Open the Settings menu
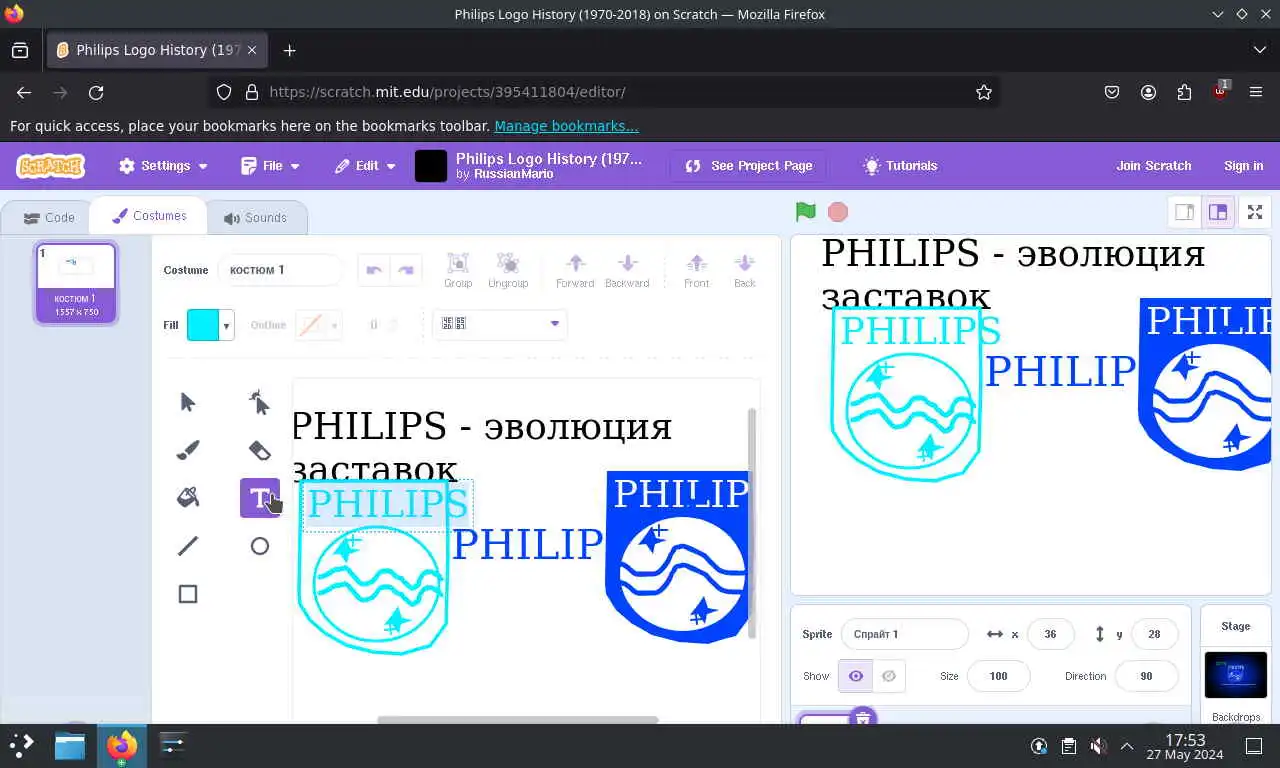The image size is (1280, 768). 163,166
